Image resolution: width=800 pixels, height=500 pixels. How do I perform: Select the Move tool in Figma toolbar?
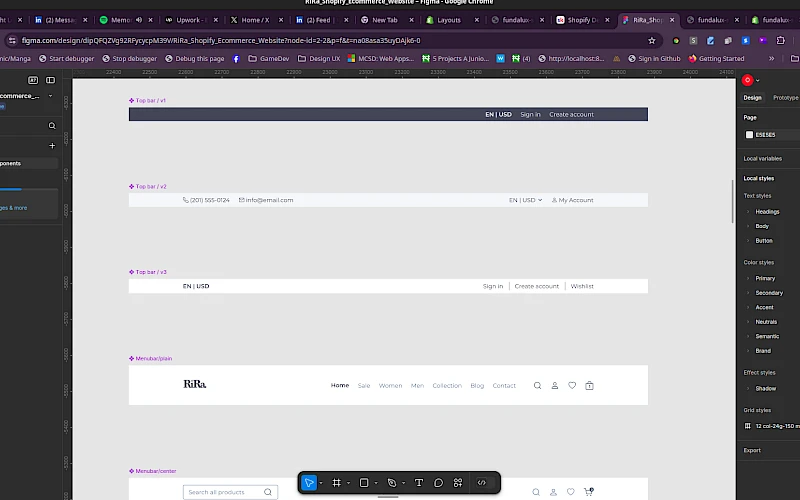click(x=309, y=483)
